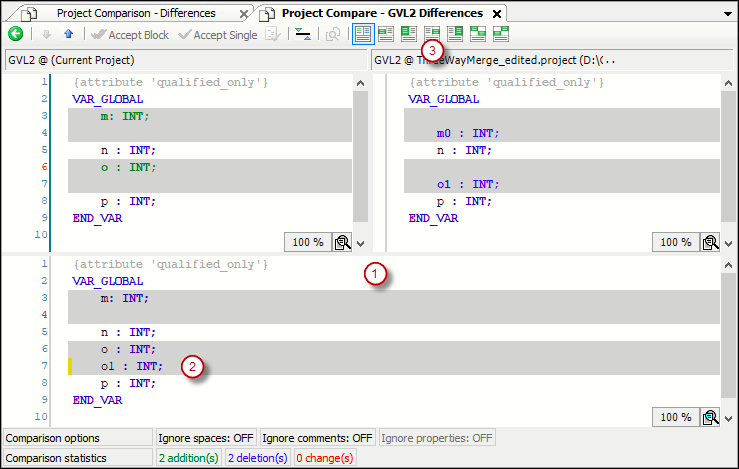Click the zoom magnifier icon in left pane
Screen dimensions: 739x469
pyautogui.click(x=342, y=242)
